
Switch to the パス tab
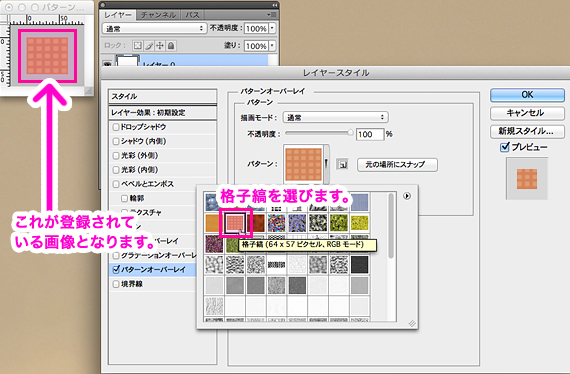click(192, 15)
